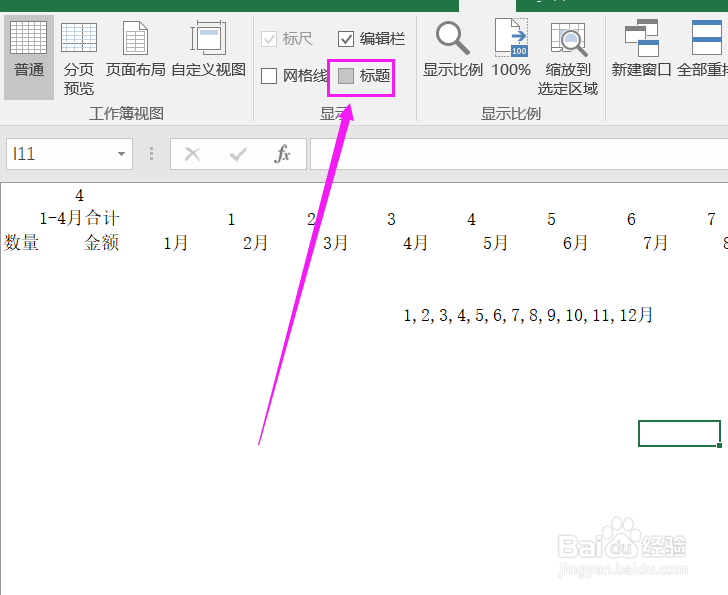
Task: Select the 7月 cell
Action: (655, 243)
